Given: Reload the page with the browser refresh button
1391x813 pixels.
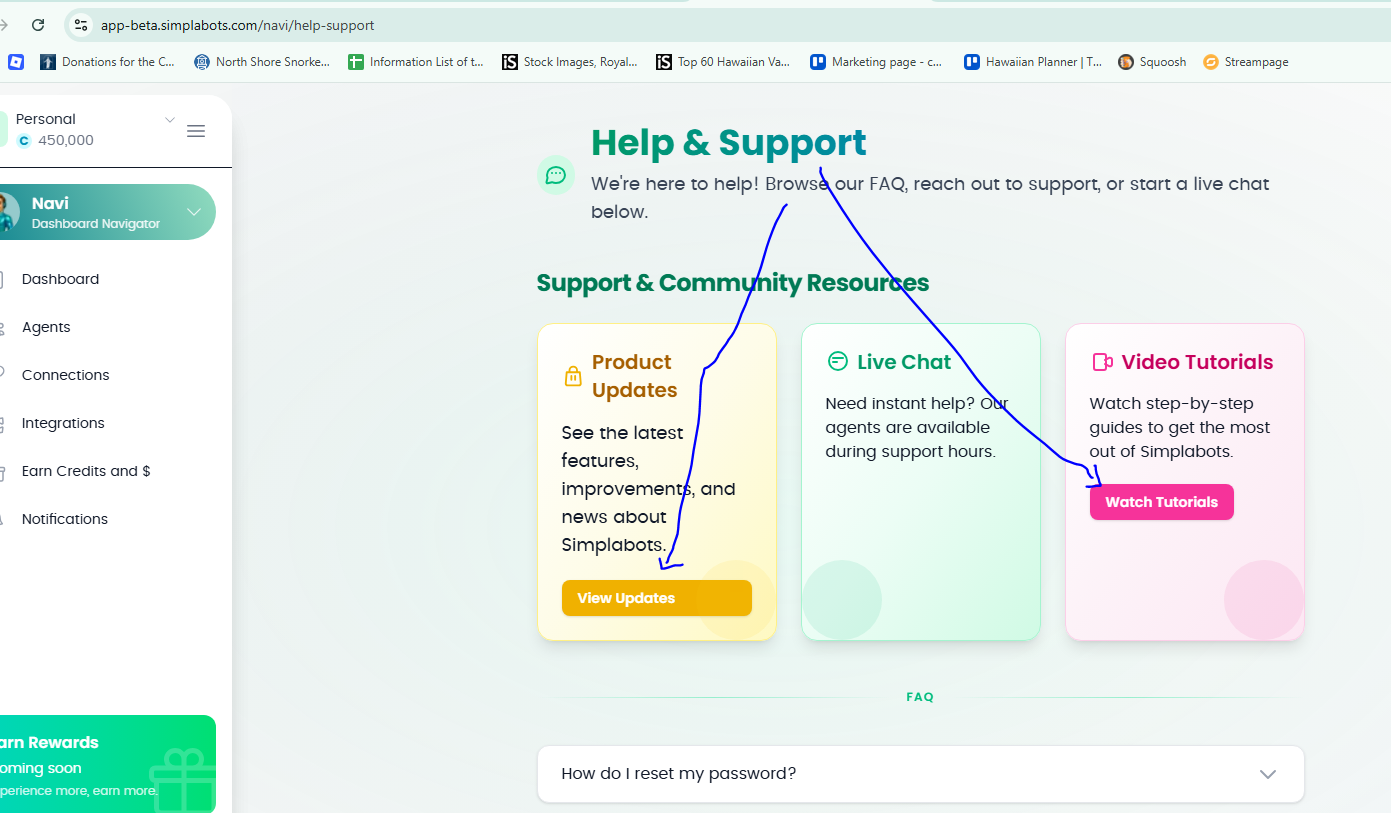Looking at the screenshot, I should click(38, 25).
